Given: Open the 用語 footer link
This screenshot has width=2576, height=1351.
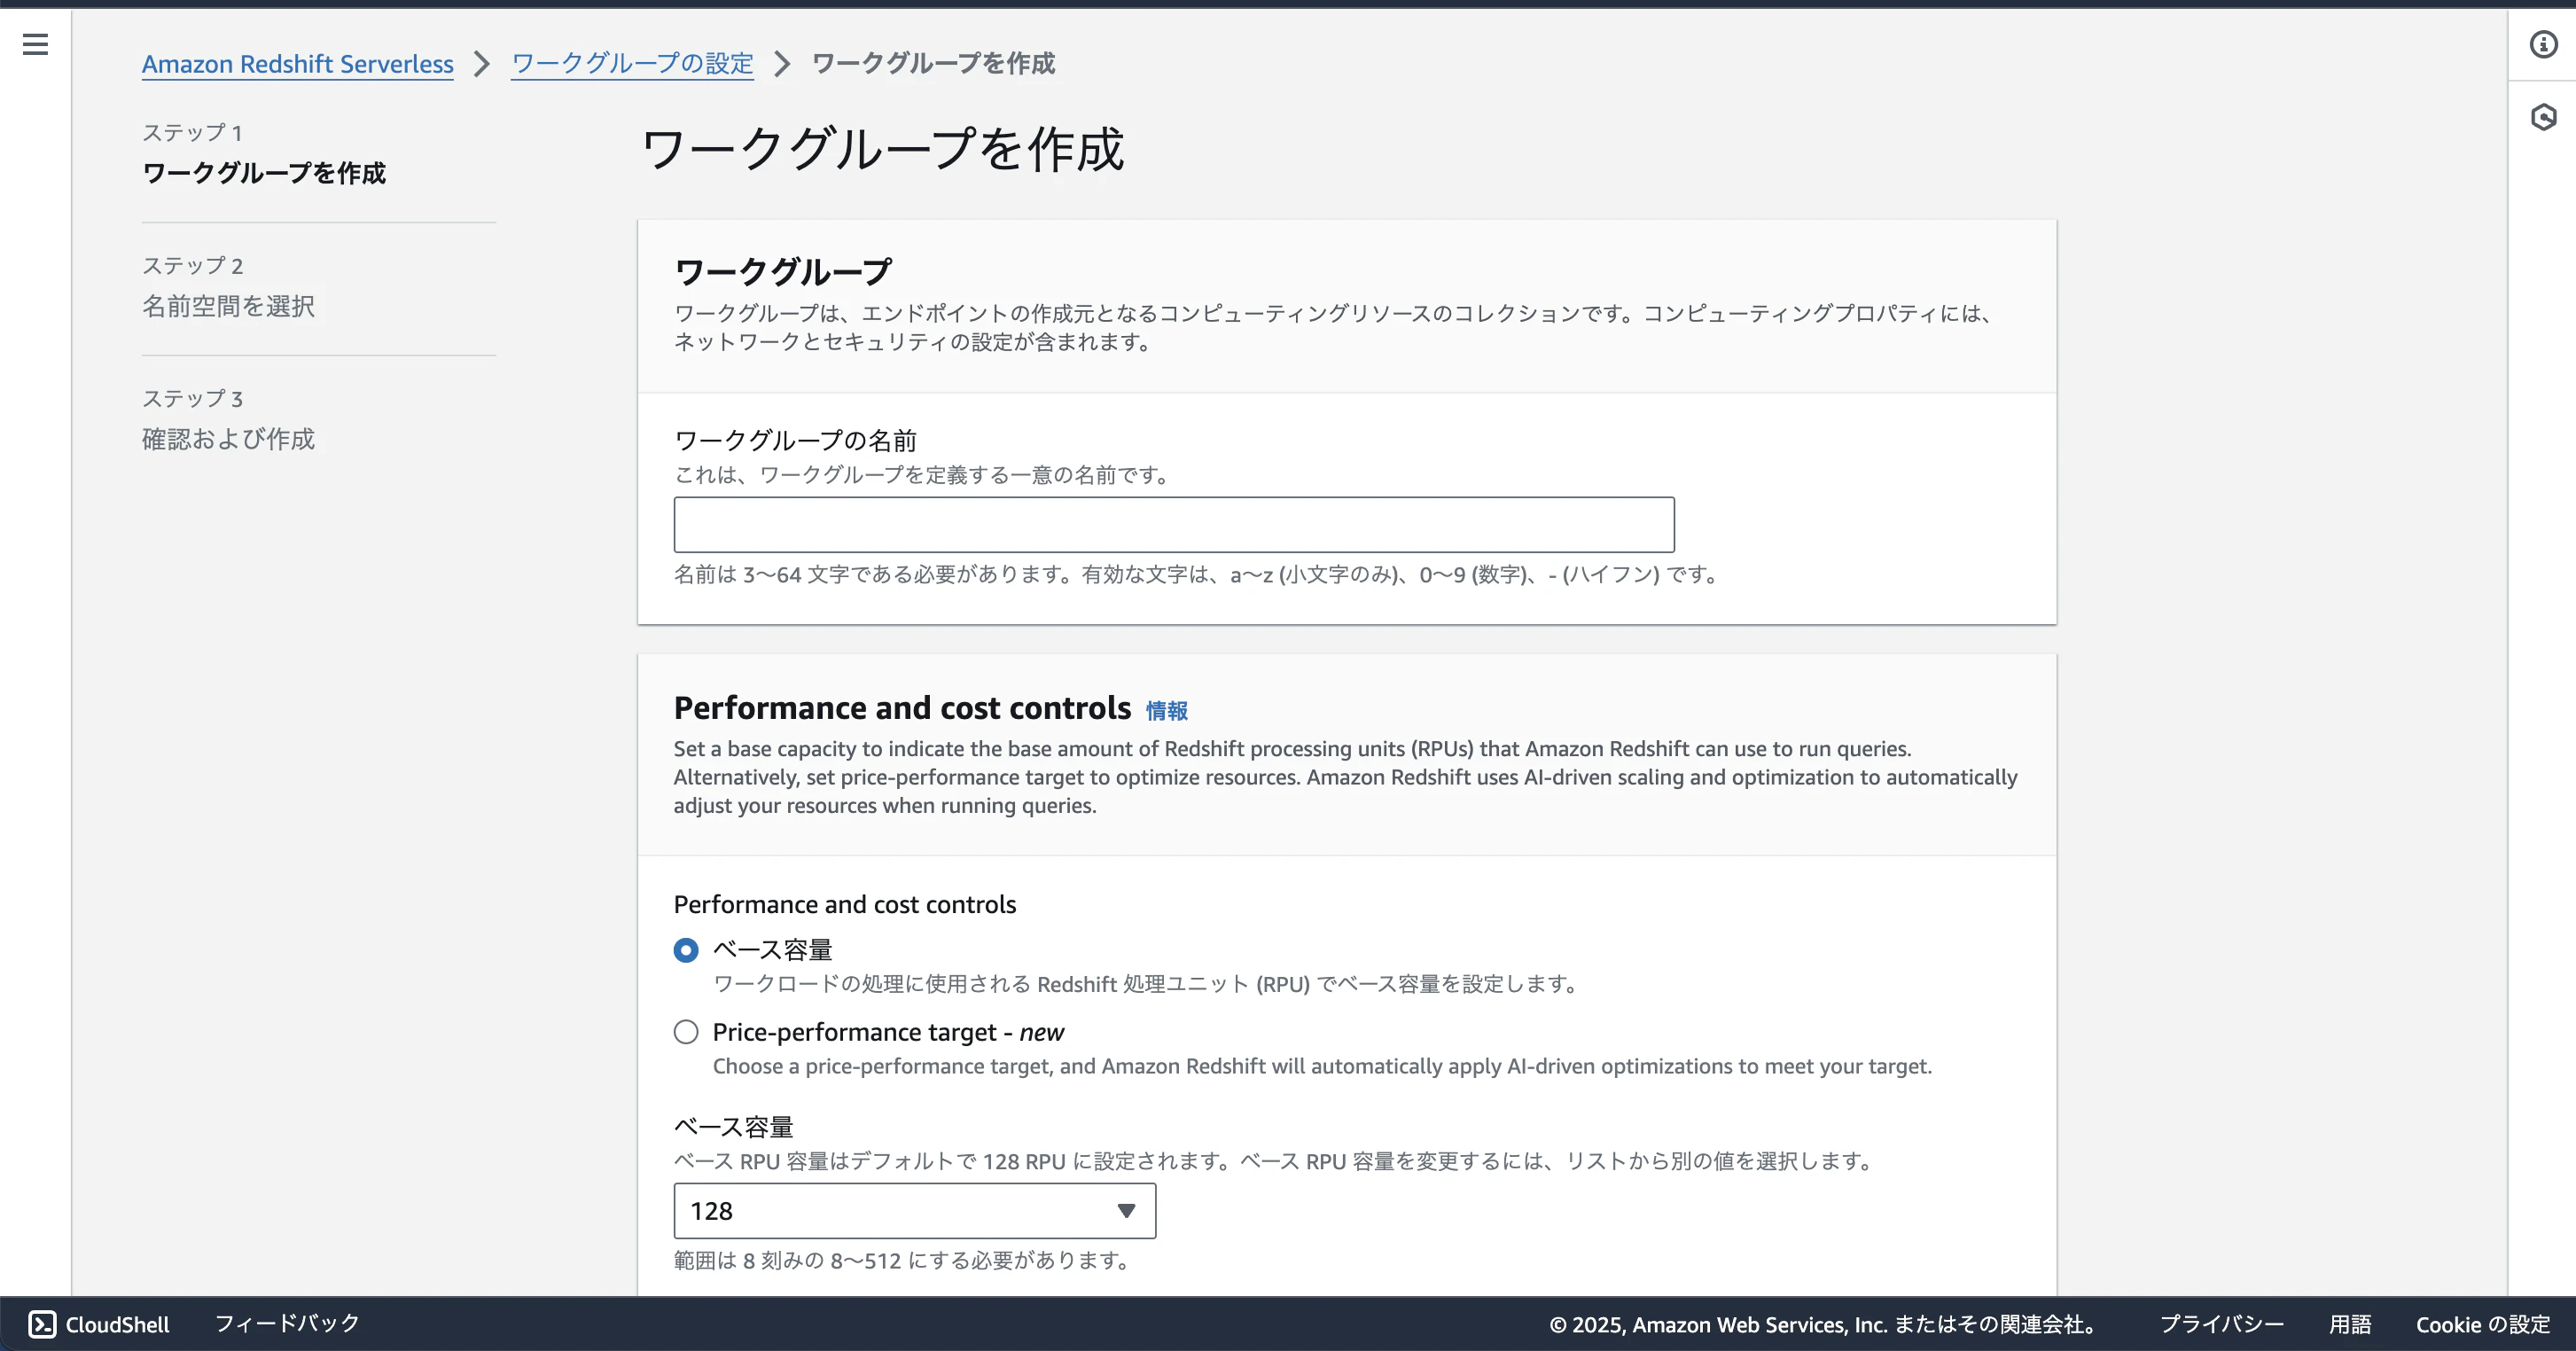Looking at the screenshot, I should [2350, 1323].
